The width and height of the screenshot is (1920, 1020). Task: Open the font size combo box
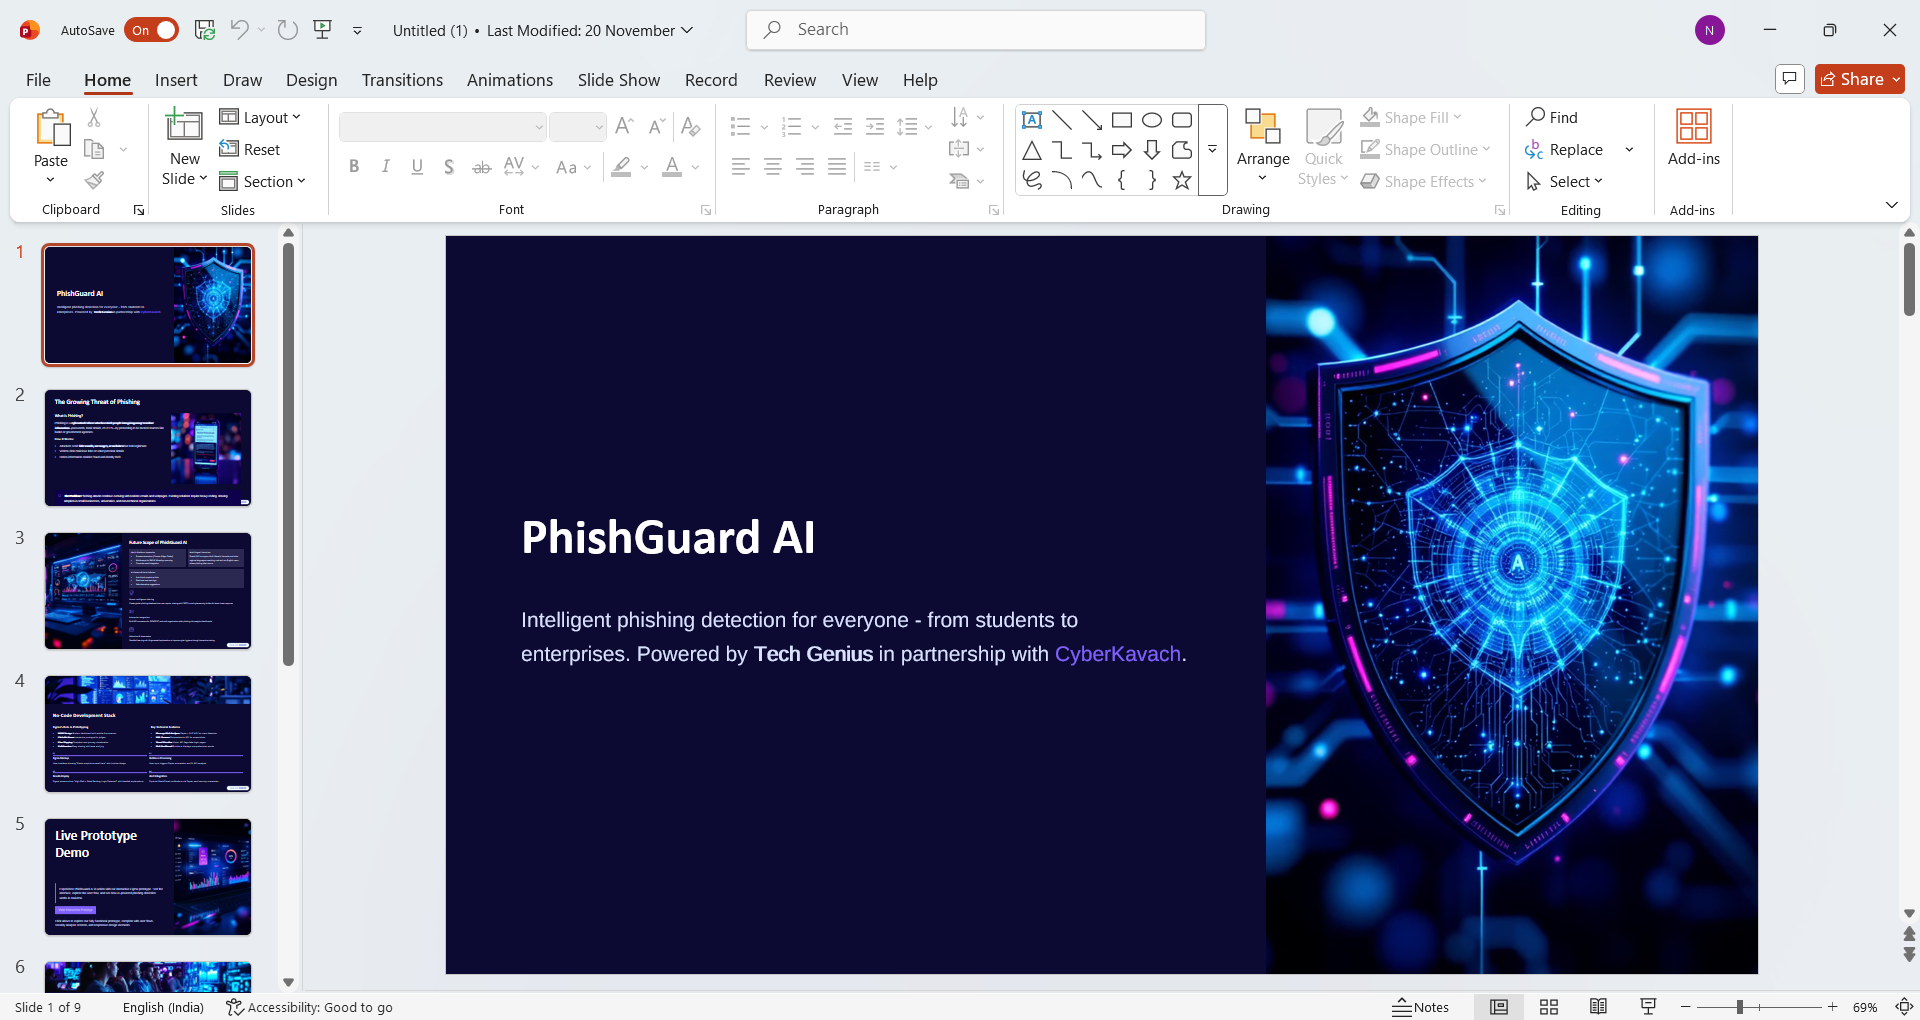tap(578, 127)
